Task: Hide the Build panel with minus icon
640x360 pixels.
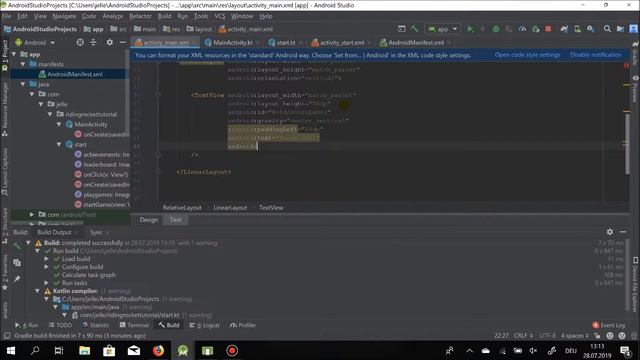Action: [x=623, y=232]
